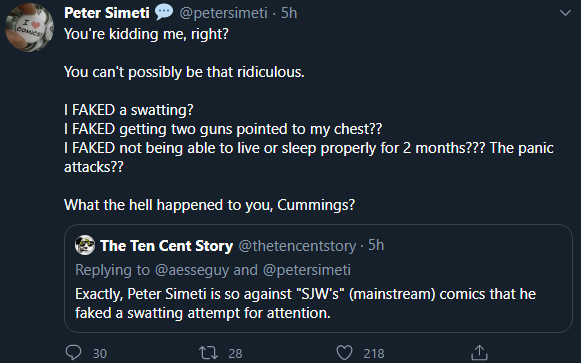This screenshot has height=363, width=581.
Task: Click the @petersimeti mention in reply line
Action: pos(306,270)
